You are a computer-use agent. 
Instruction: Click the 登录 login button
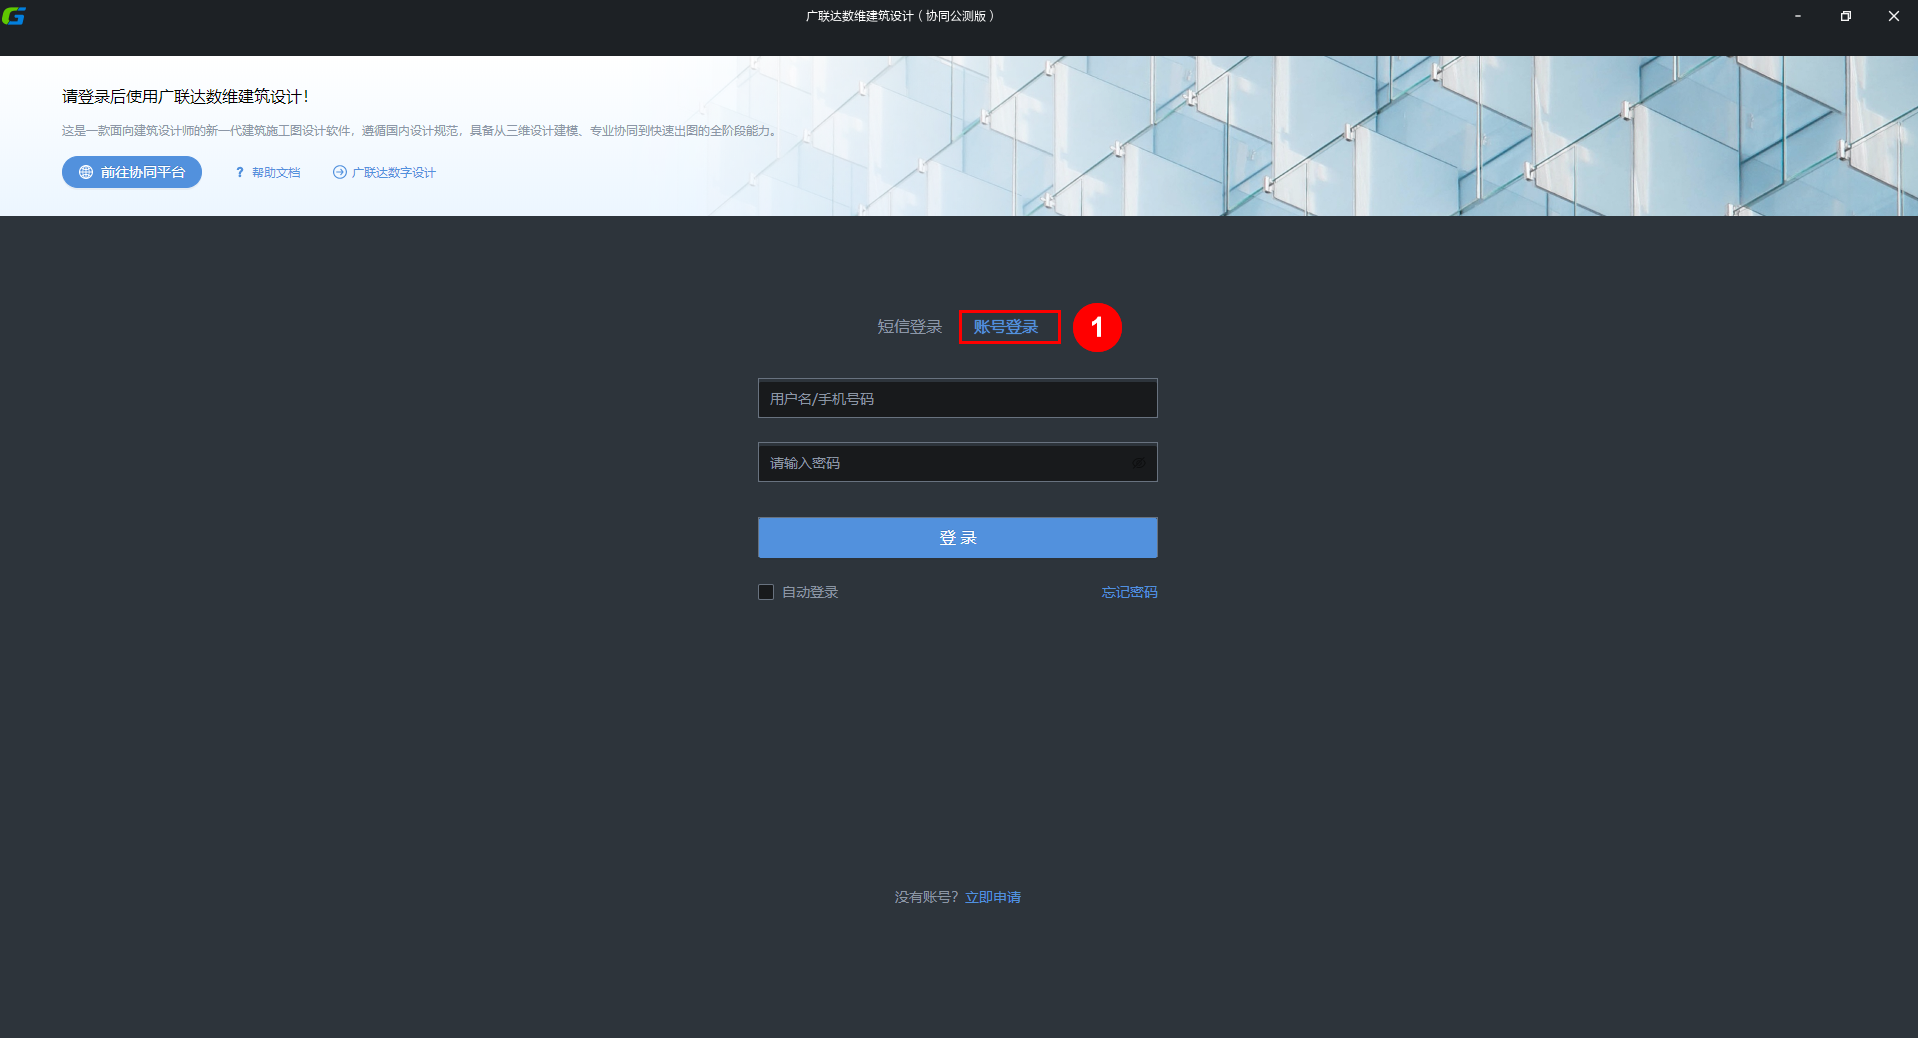[958, 537]
